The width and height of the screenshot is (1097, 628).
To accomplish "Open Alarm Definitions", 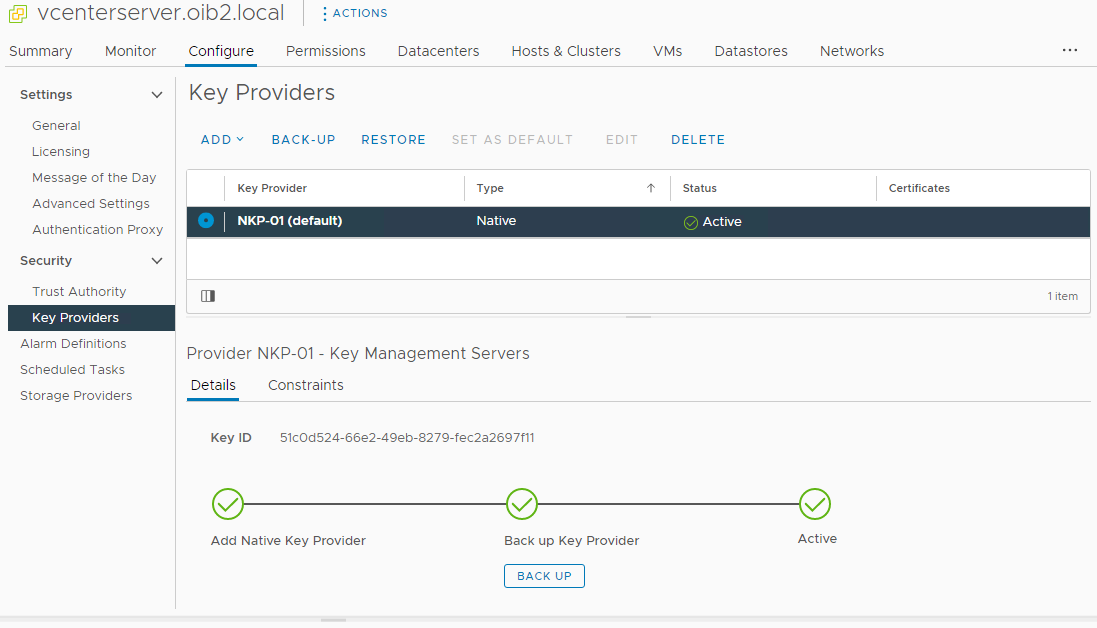I will coord(73,343).
